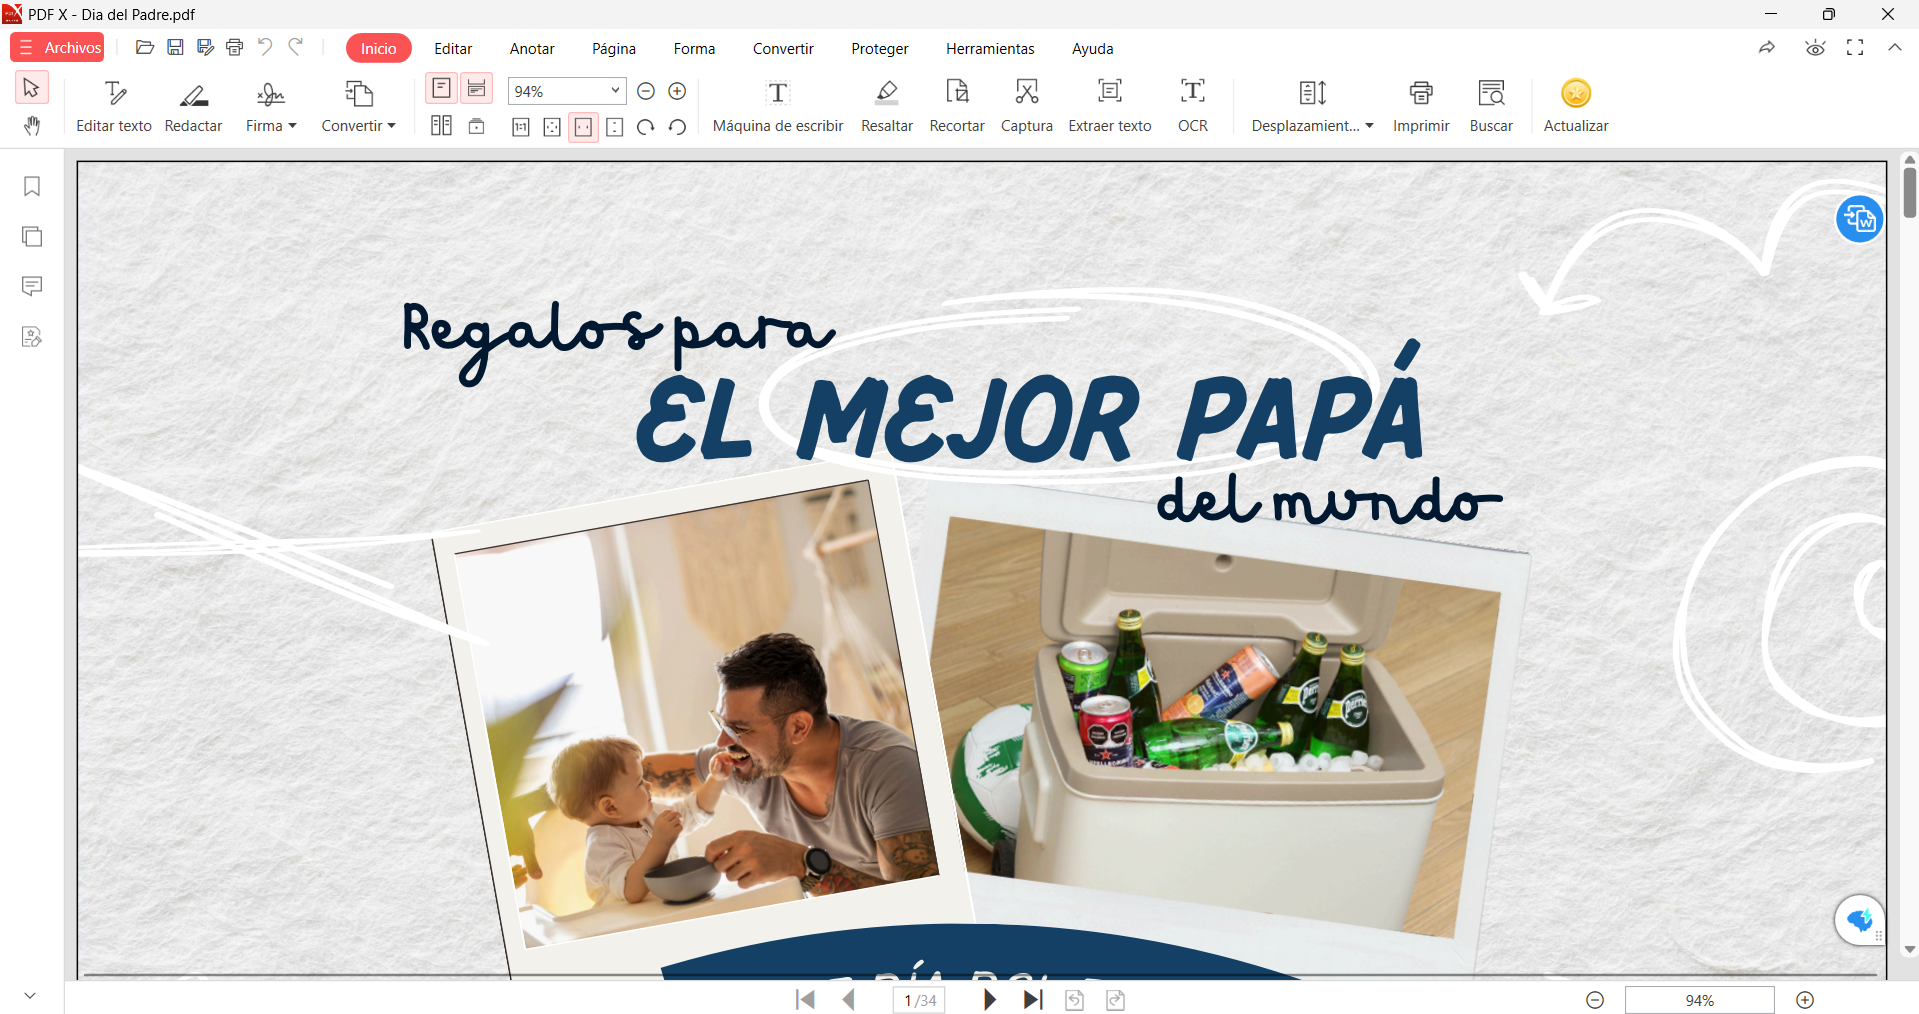This screenshot has height=1014, width=1919.
Task: Click Extraer texto
Action: point(1110,105)
